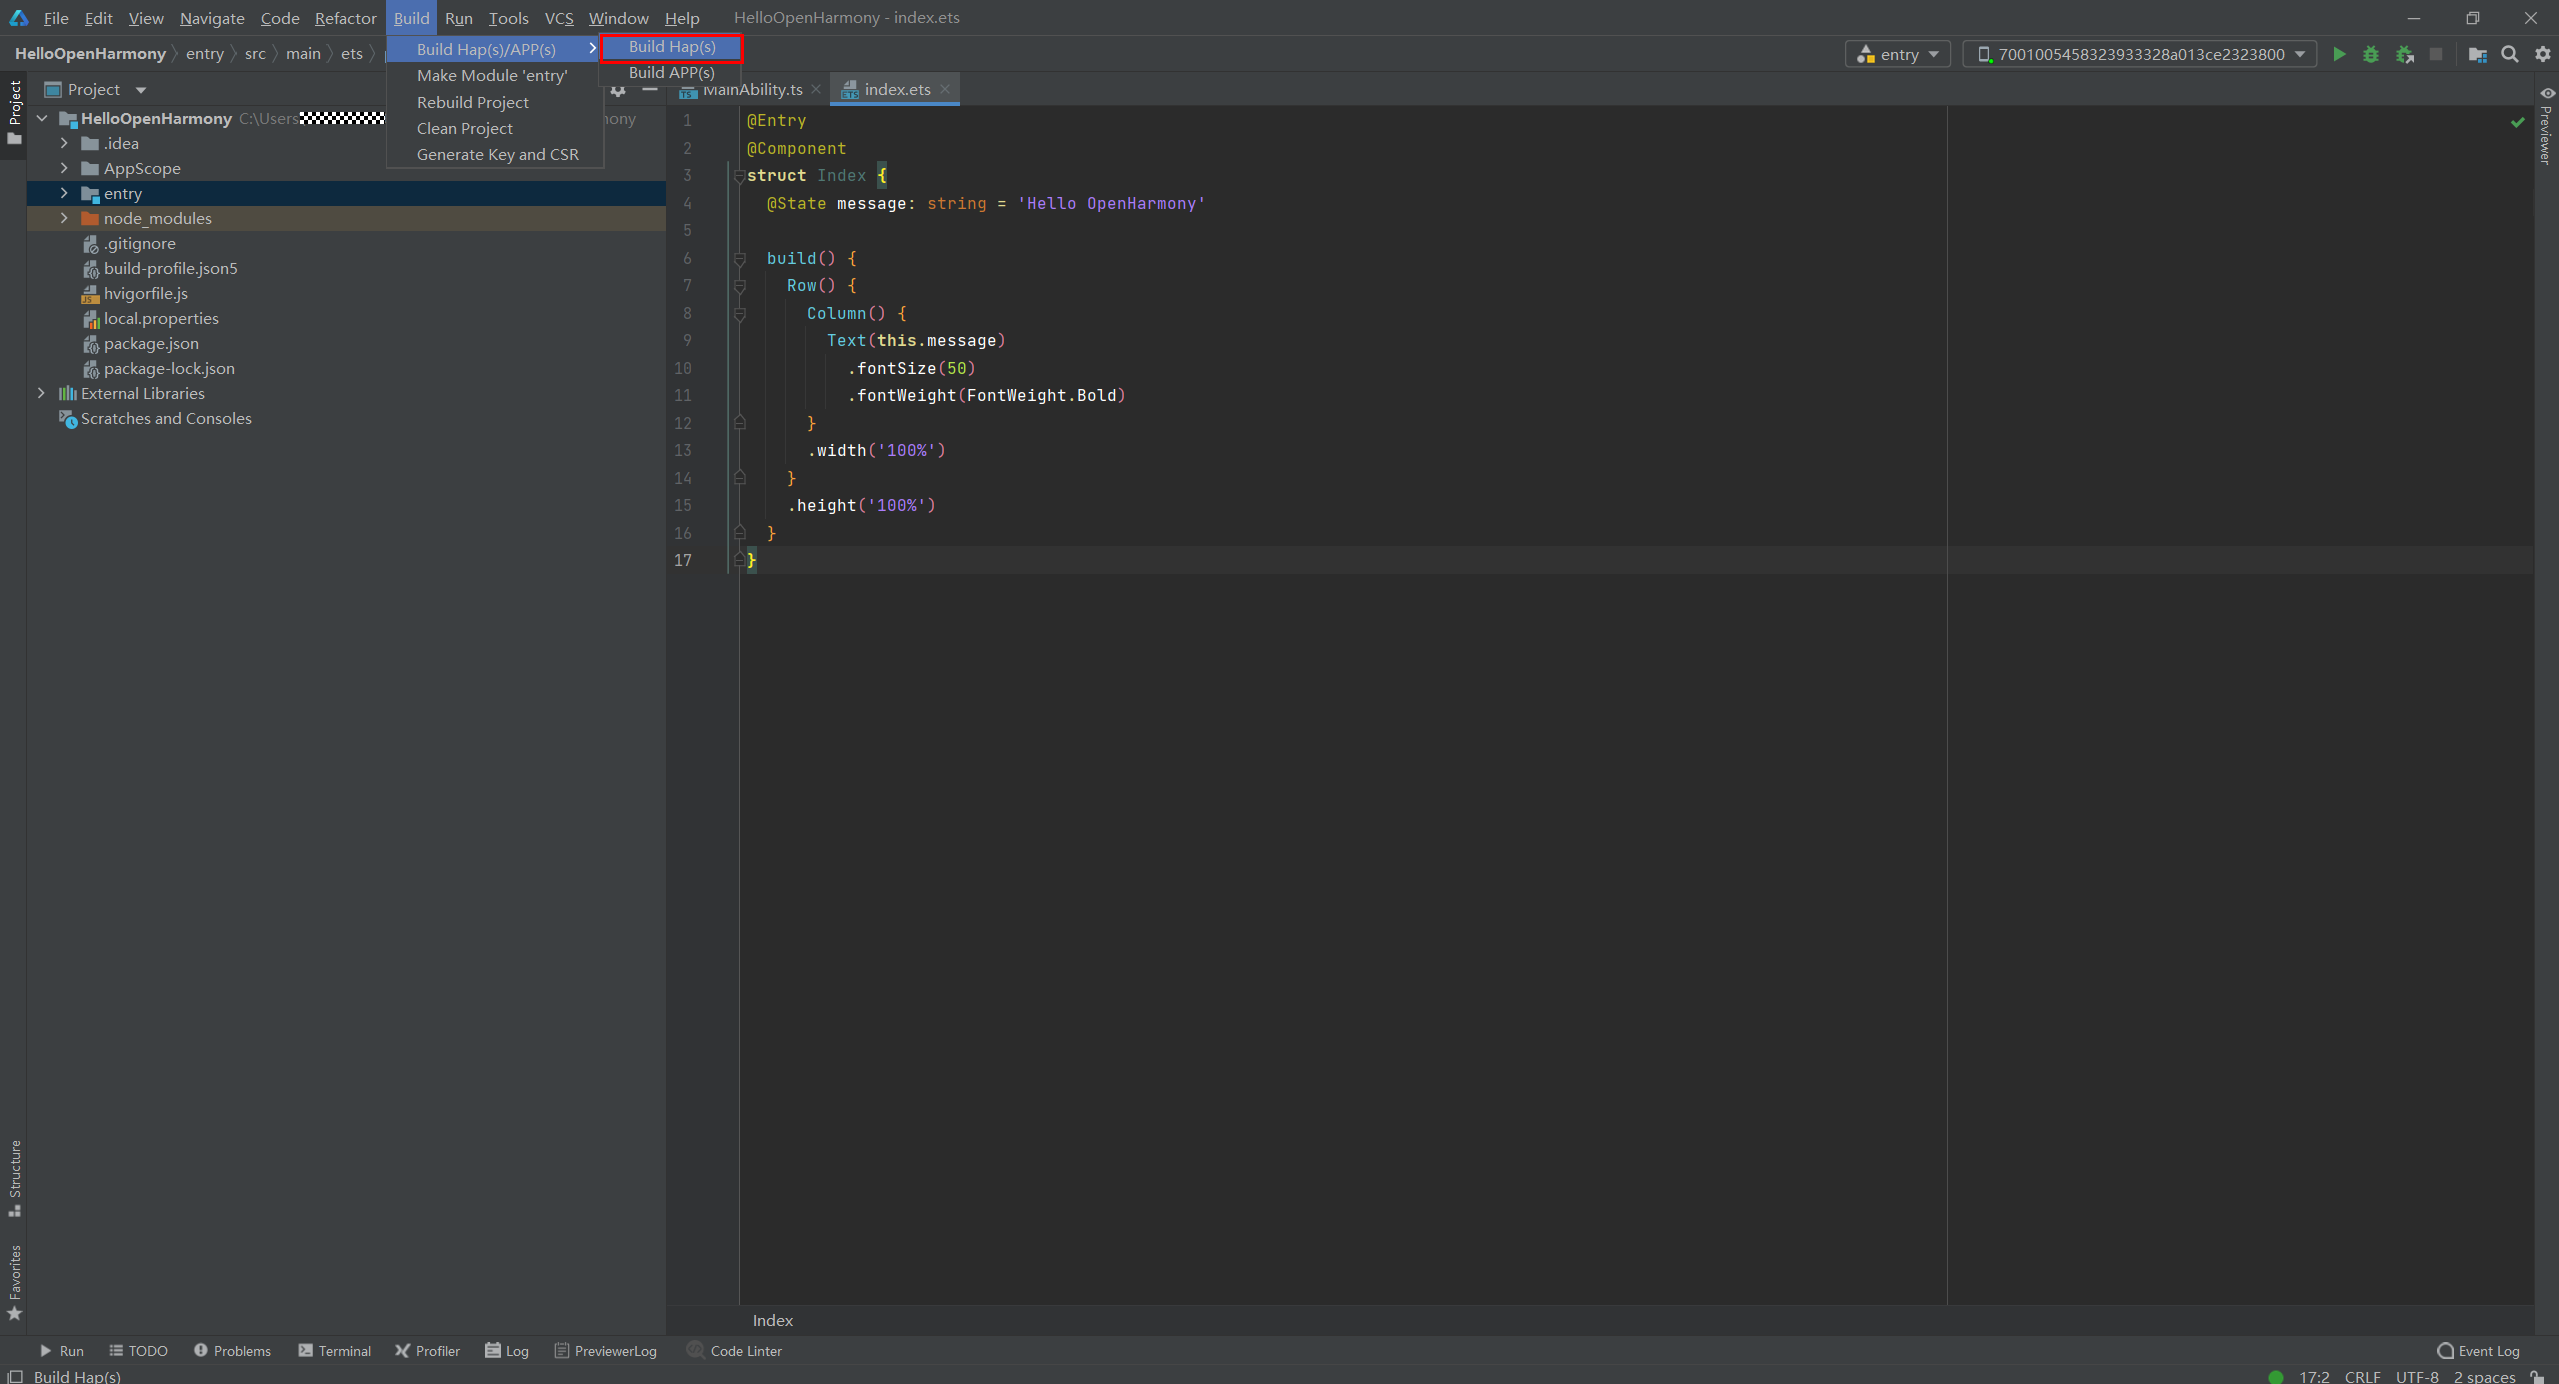Image resolution: width=2559 pixels, height=1384 pixels.
Task: Collapse the HelloOpenHarmony root node
Action: click(42, 118)
